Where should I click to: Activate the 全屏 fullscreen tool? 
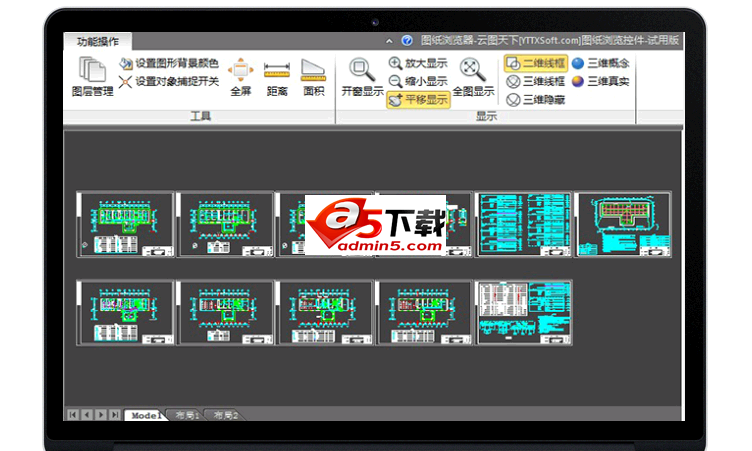pyautogui.click(x=241, y=77)
